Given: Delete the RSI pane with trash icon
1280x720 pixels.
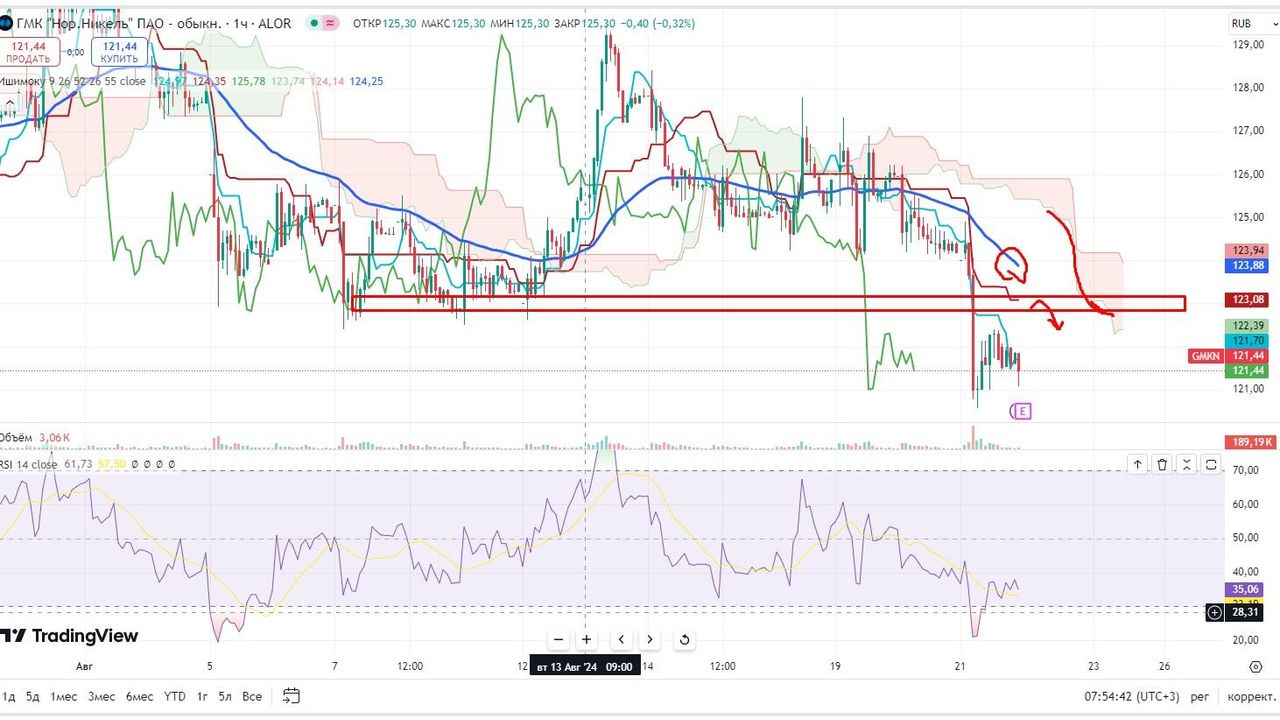Looking at the screenshot, I should pos(1162,464).
